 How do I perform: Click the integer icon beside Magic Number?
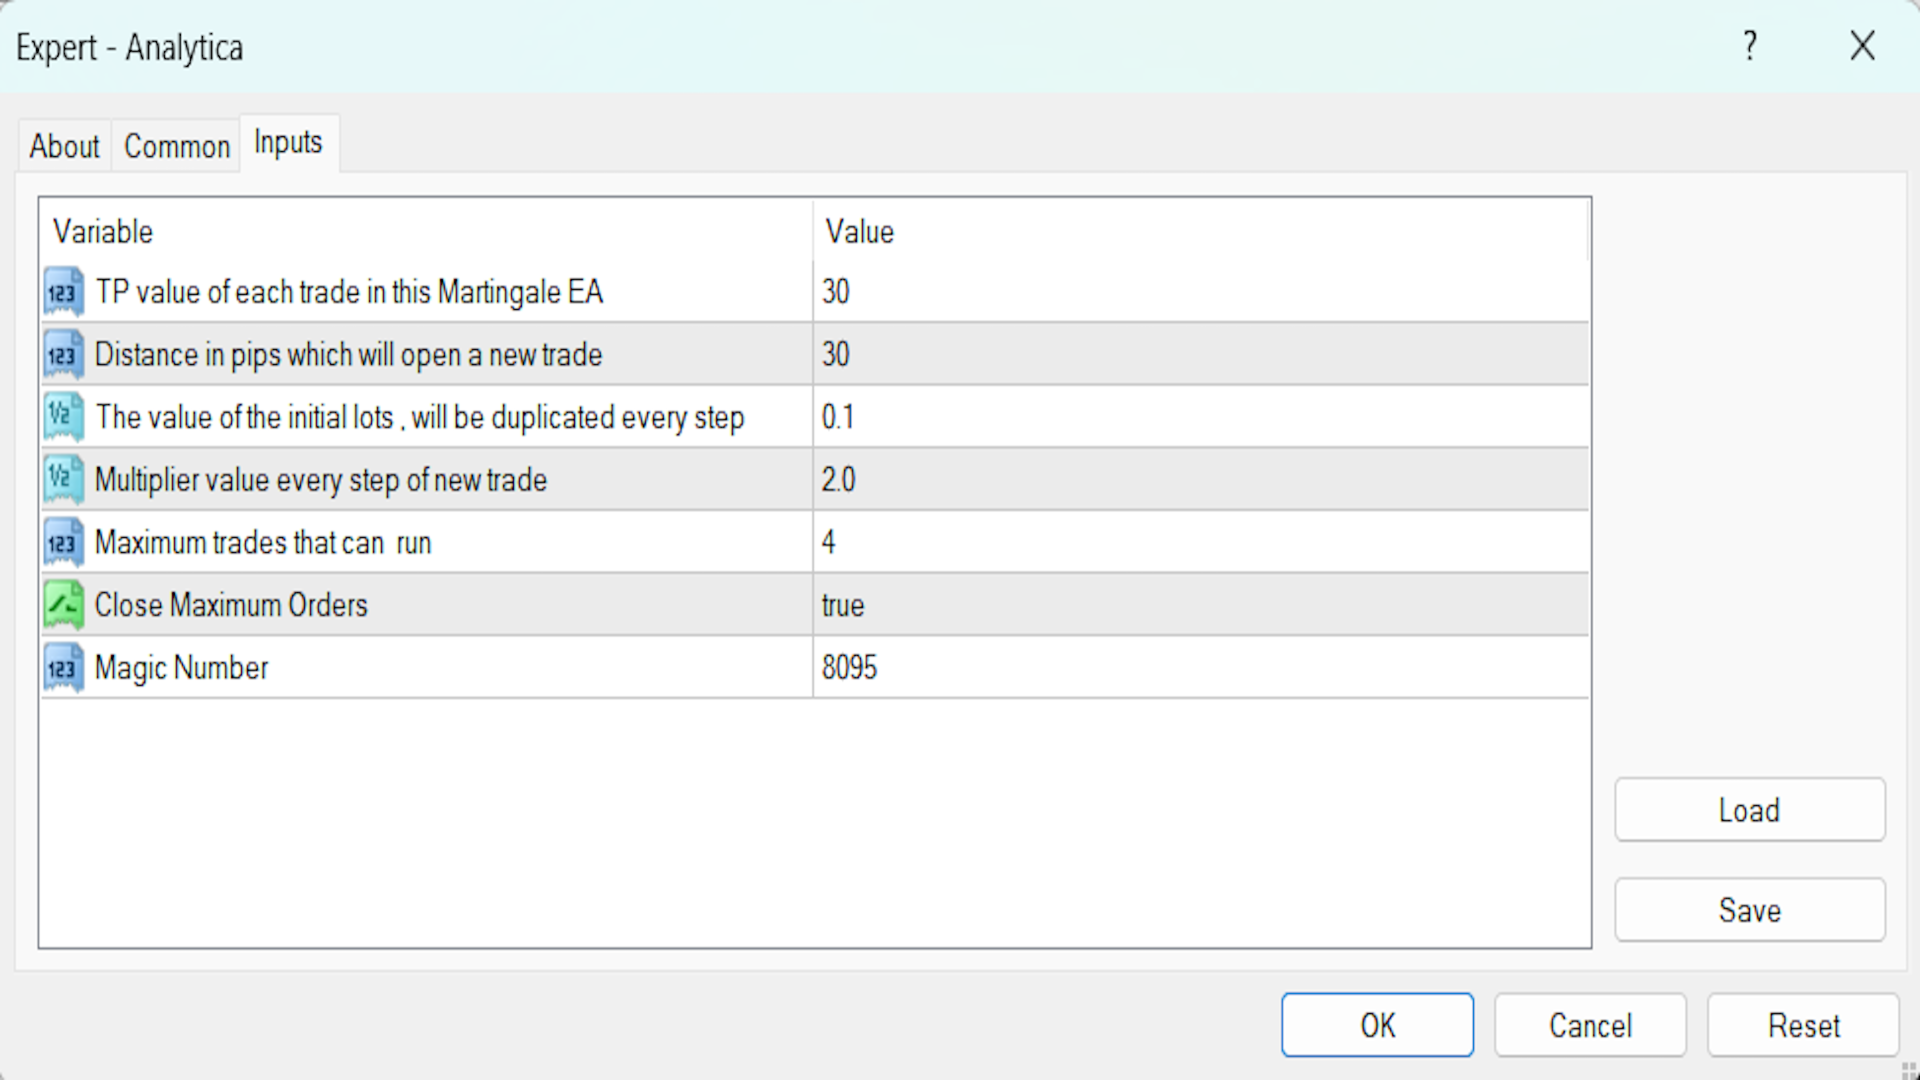click(x=63, y=668)
